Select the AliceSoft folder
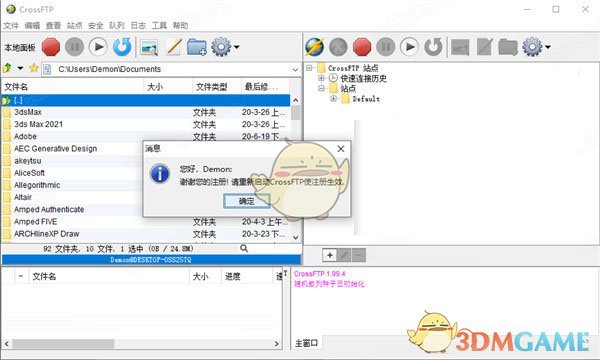The height and width of the screenshot is (360, 600). [x=72, y=173]
